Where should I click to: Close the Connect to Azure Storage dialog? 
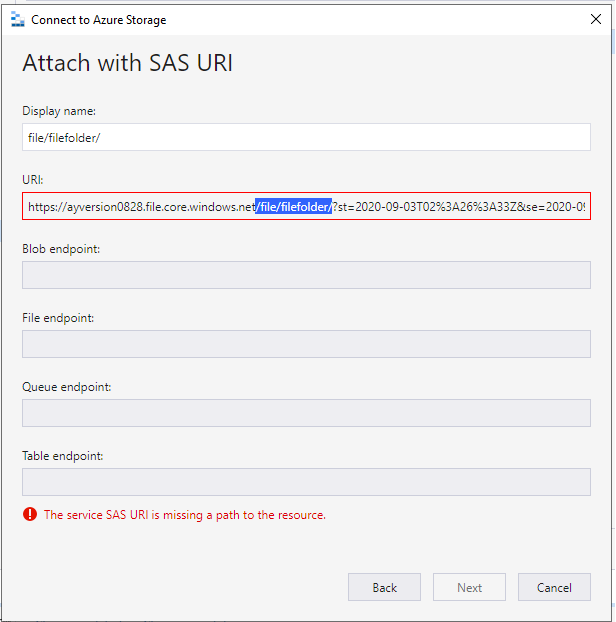(x=595, y=19)
